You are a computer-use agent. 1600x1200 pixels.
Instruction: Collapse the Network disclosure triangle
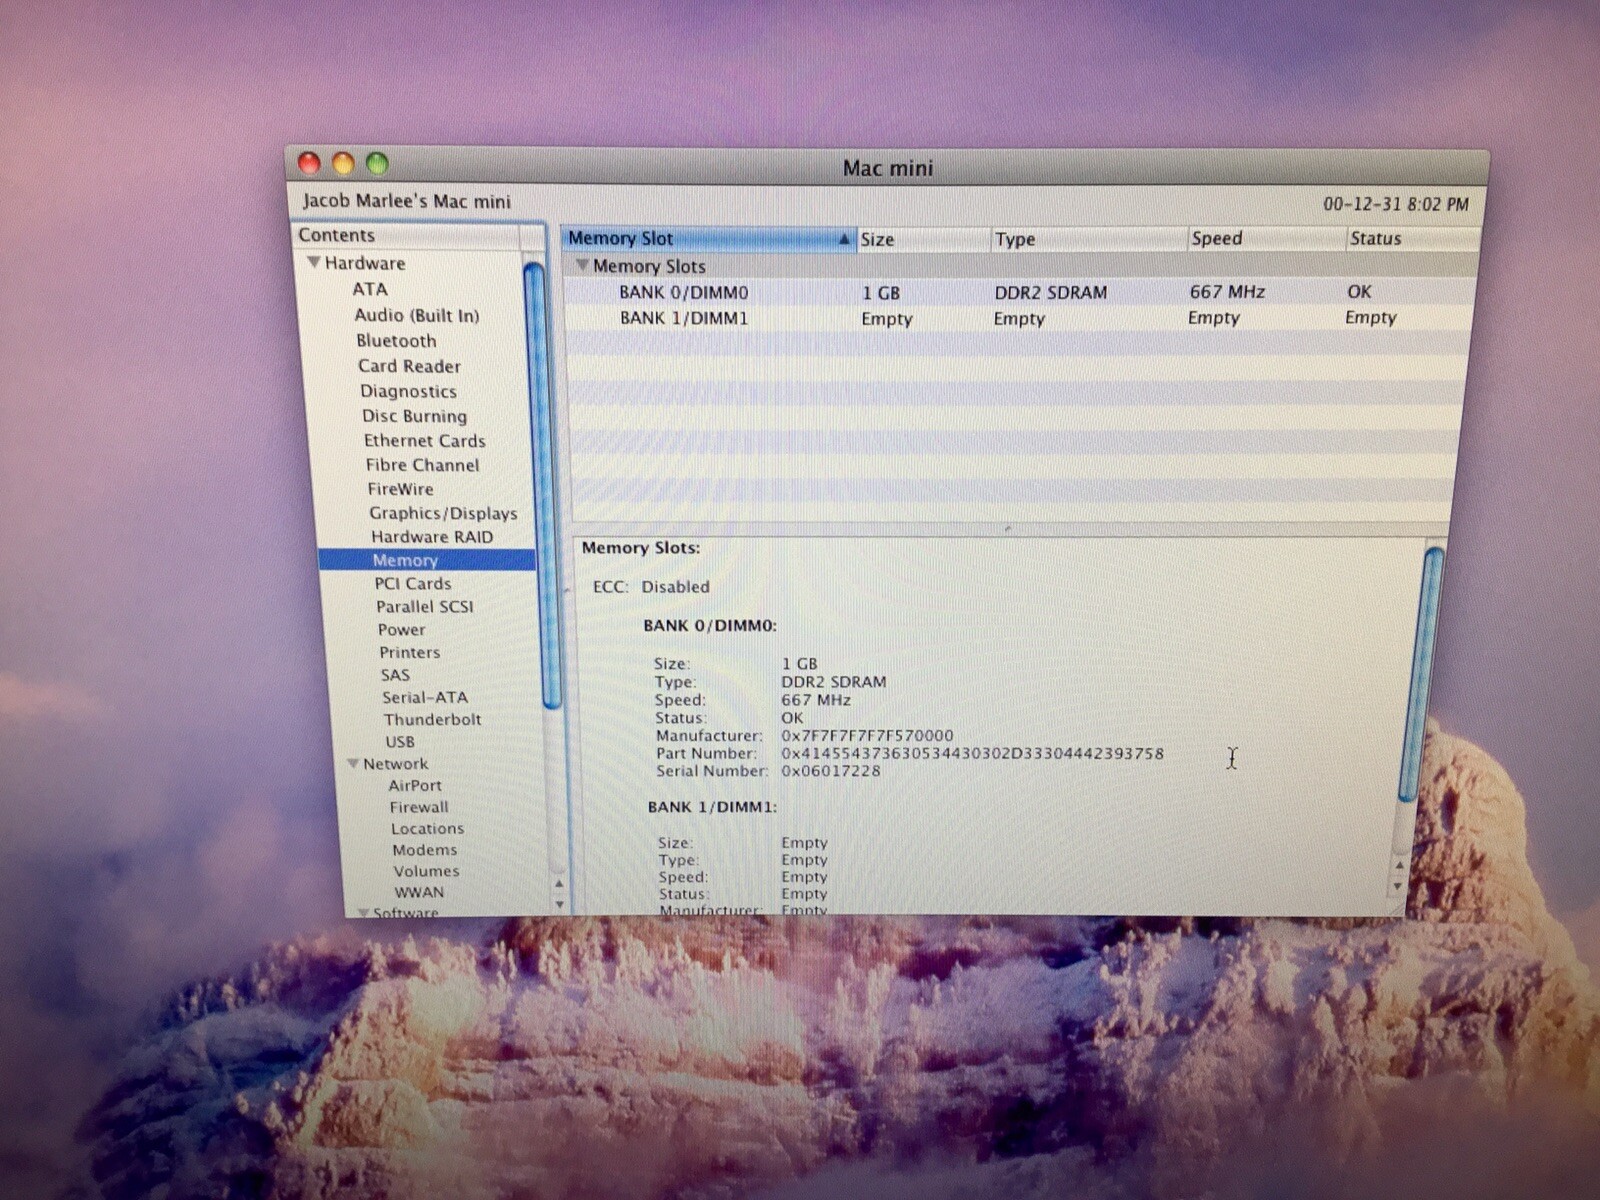[352, 763]
